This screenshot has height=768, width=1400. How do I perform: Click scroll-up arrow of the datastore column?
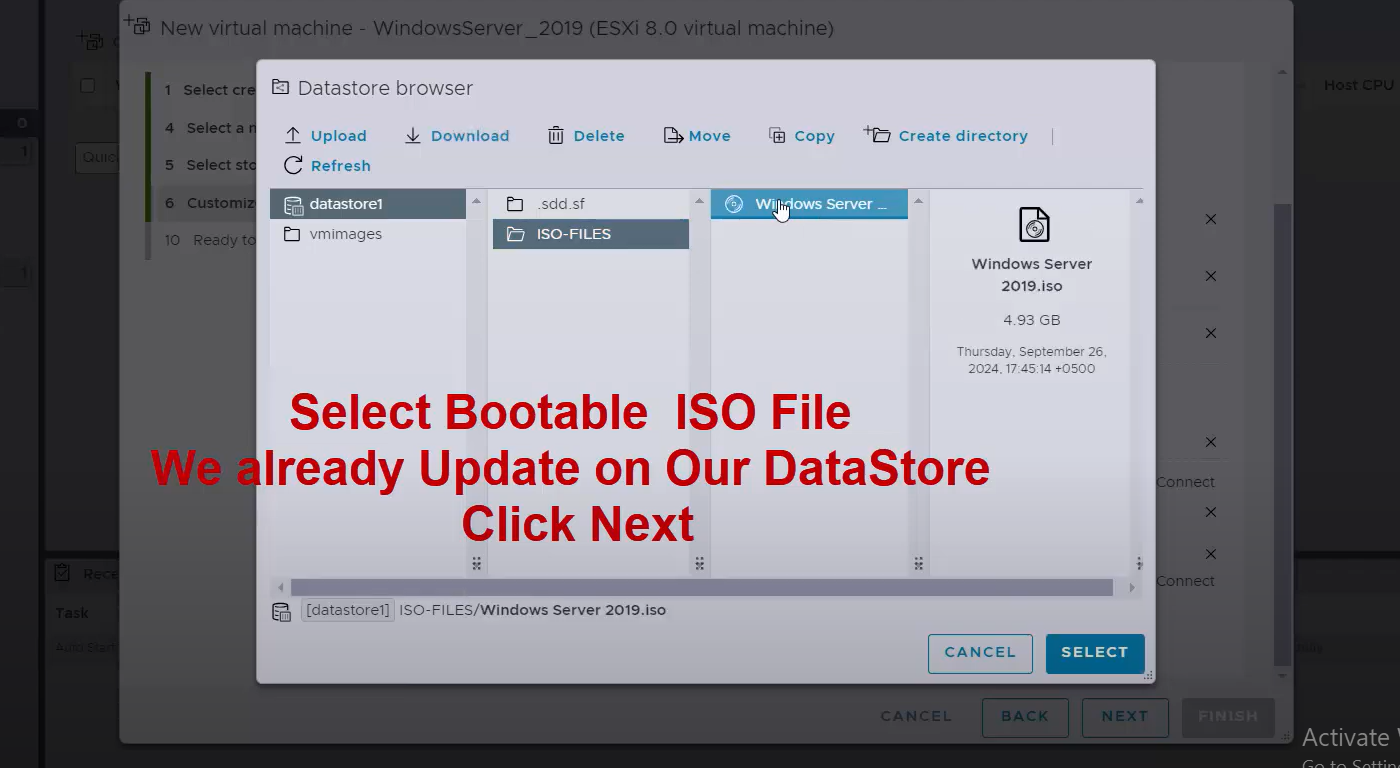[x=476, y=201]
